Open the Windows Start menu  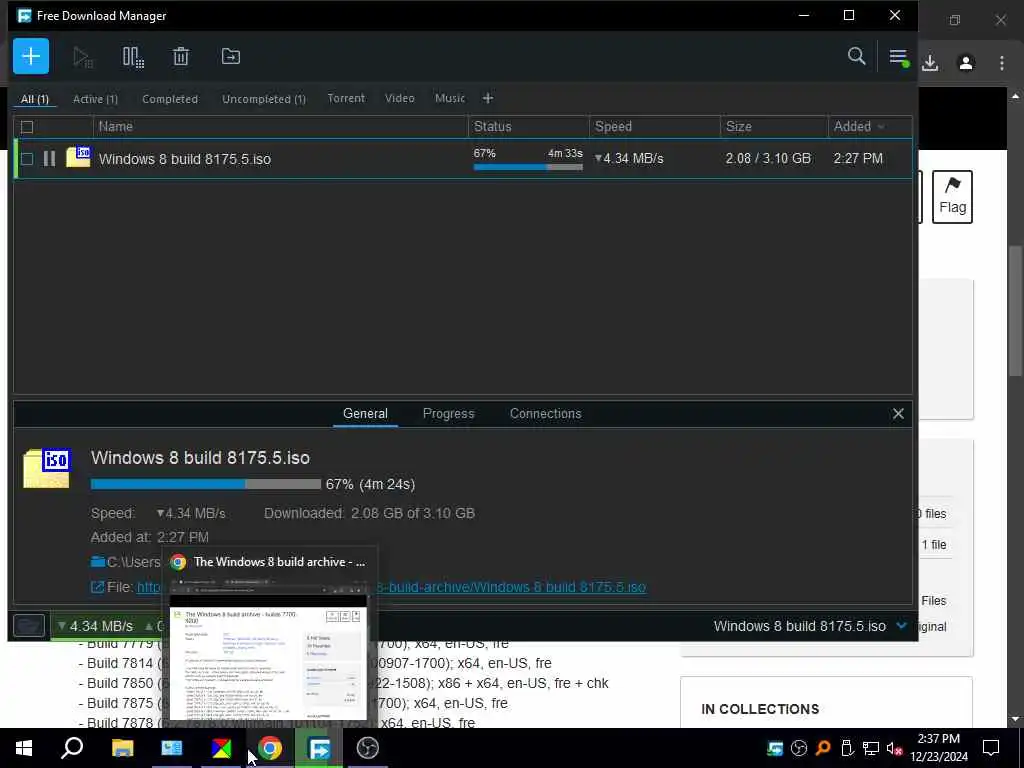pos(24,748)
